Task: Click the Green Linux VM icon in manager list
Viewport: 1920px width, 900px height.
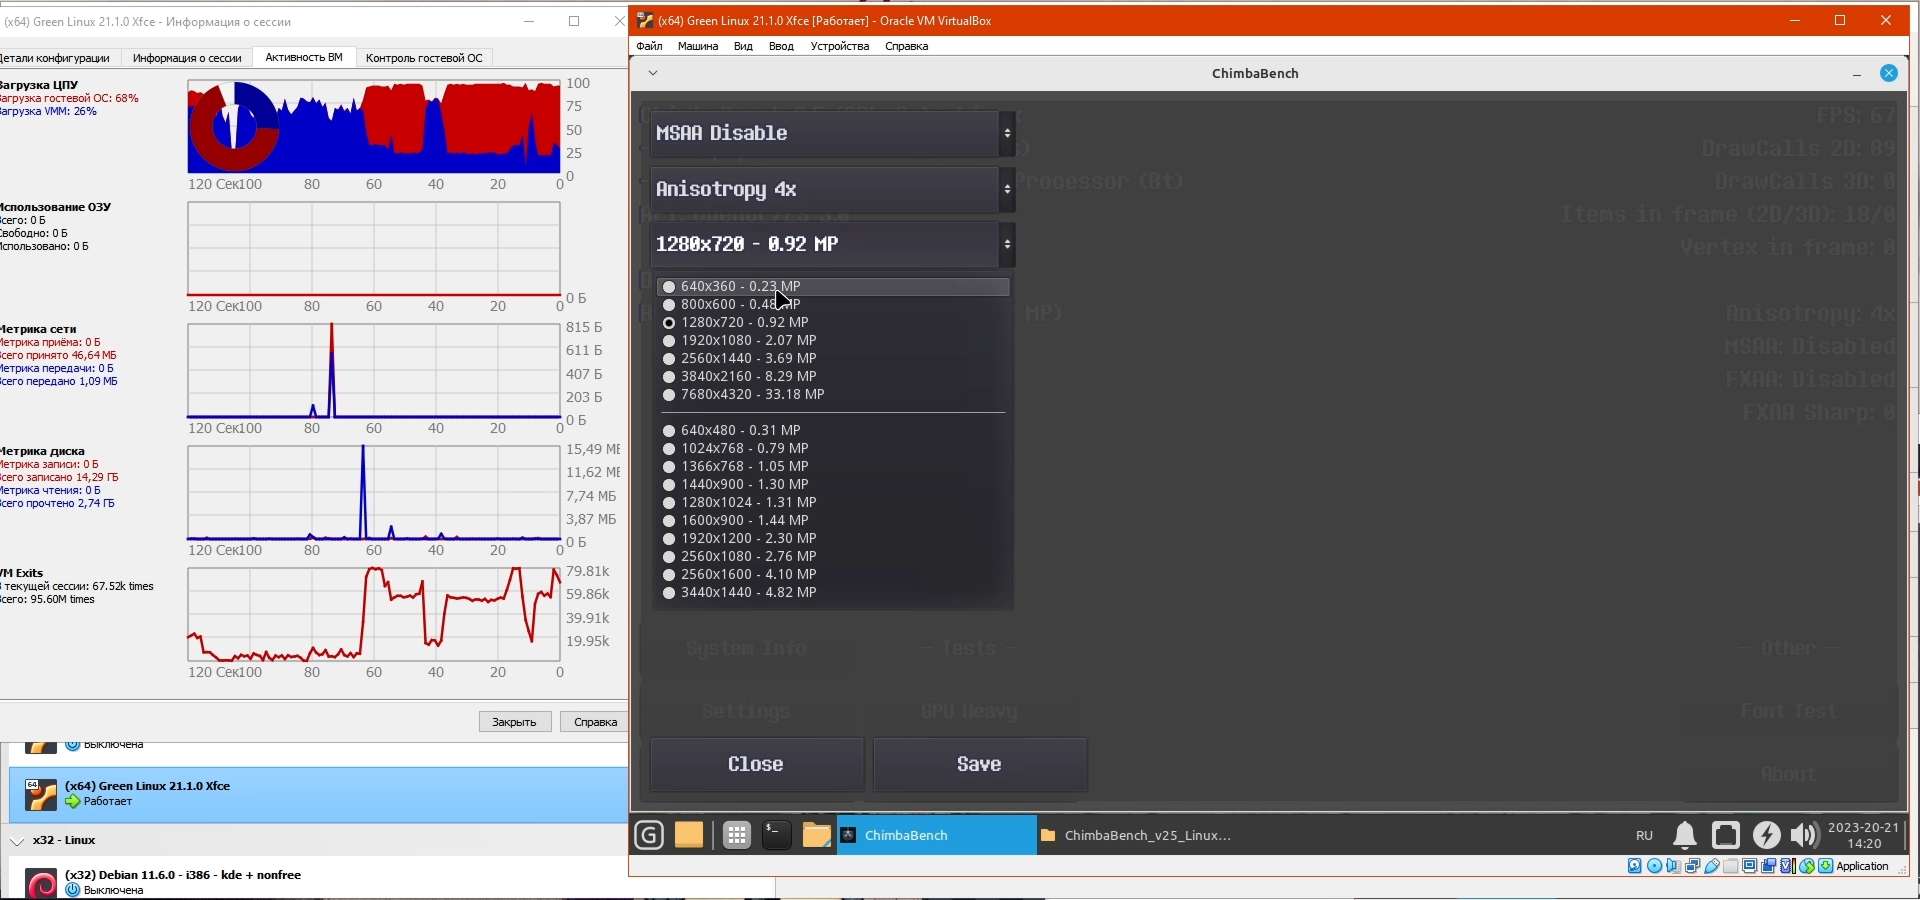Action: tap(40, 795)
